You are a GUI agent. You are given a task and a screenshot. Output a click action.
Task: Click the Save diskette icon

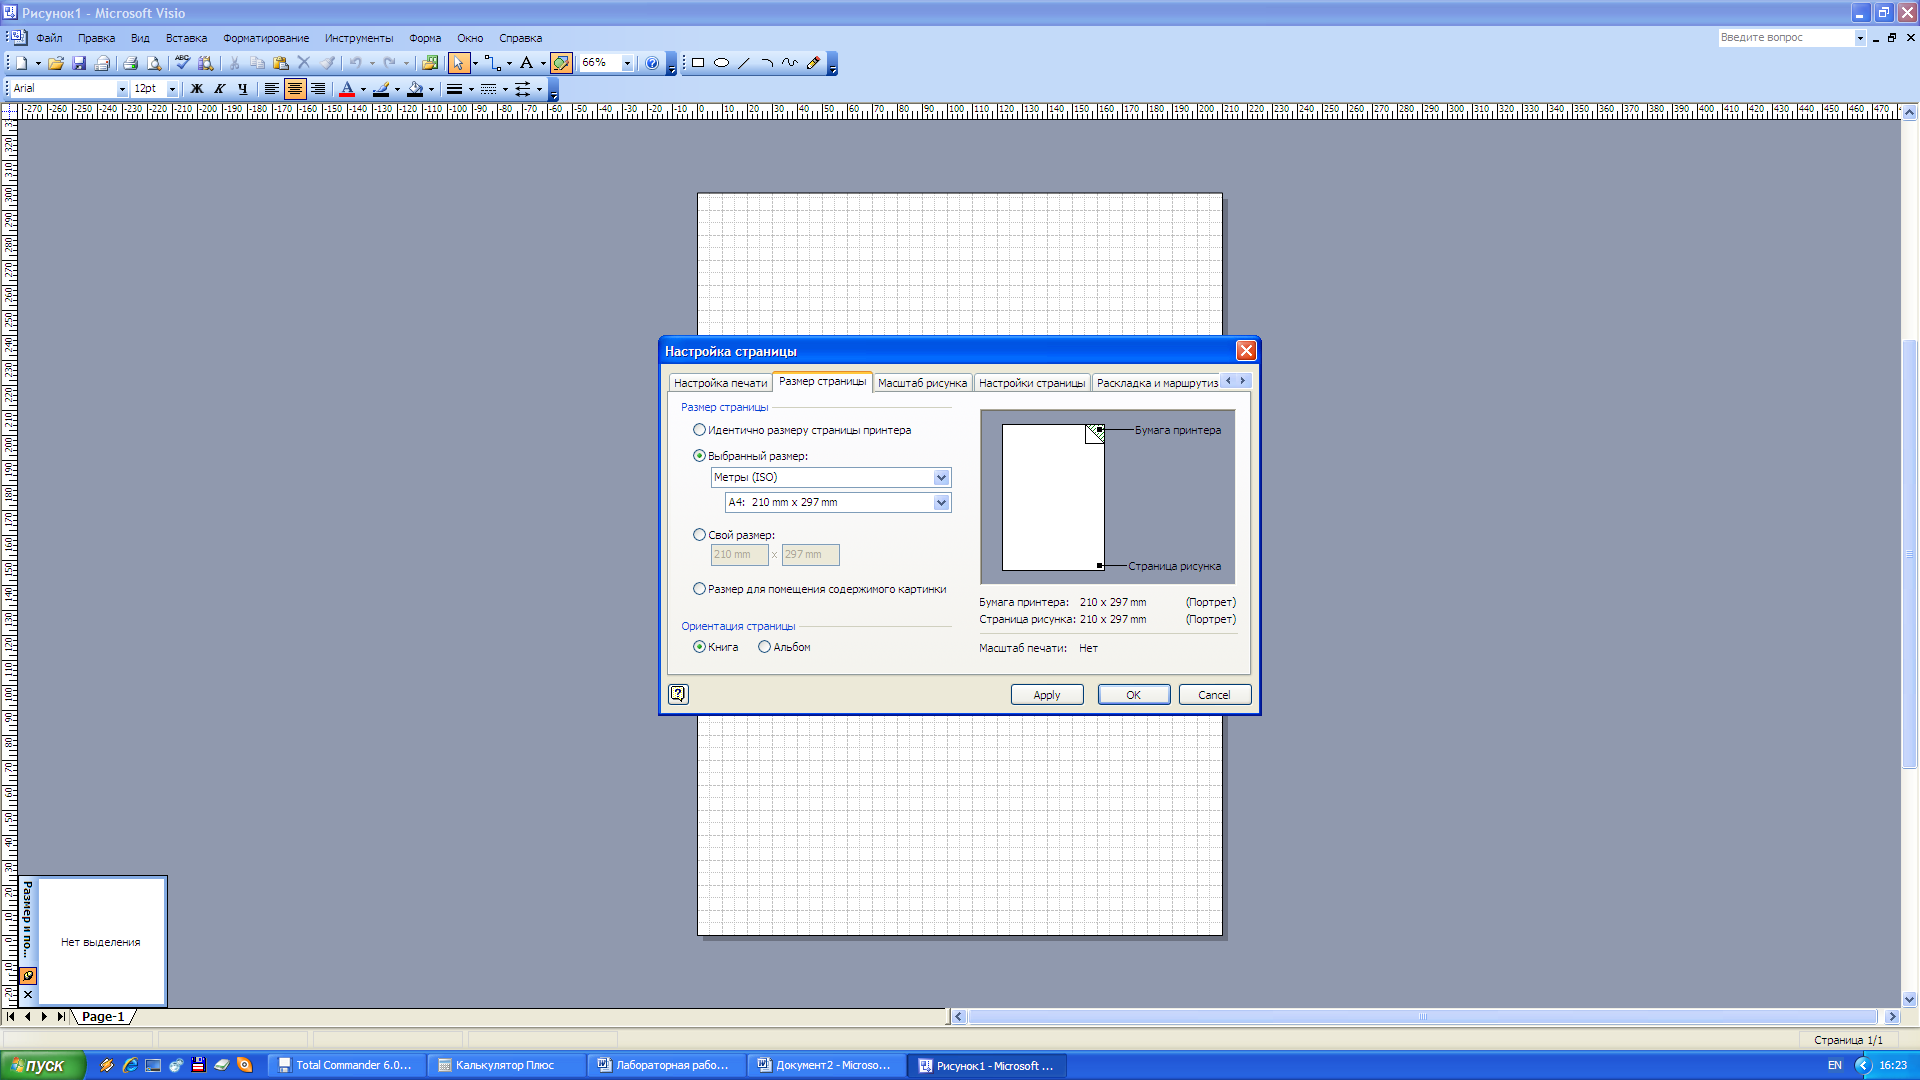tap(79, 63)
